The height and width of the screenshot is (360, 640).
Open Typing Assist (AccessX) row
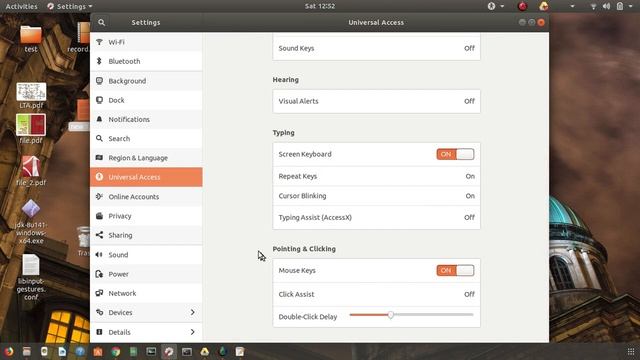click(376, 218)
